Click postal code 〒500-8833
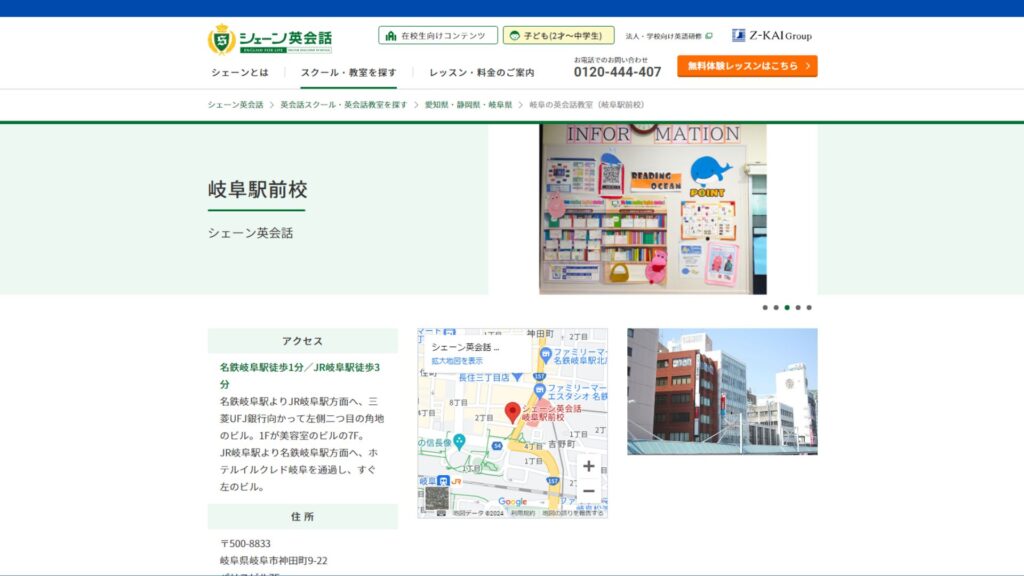The image size is (1024, 576). [246, 543]
